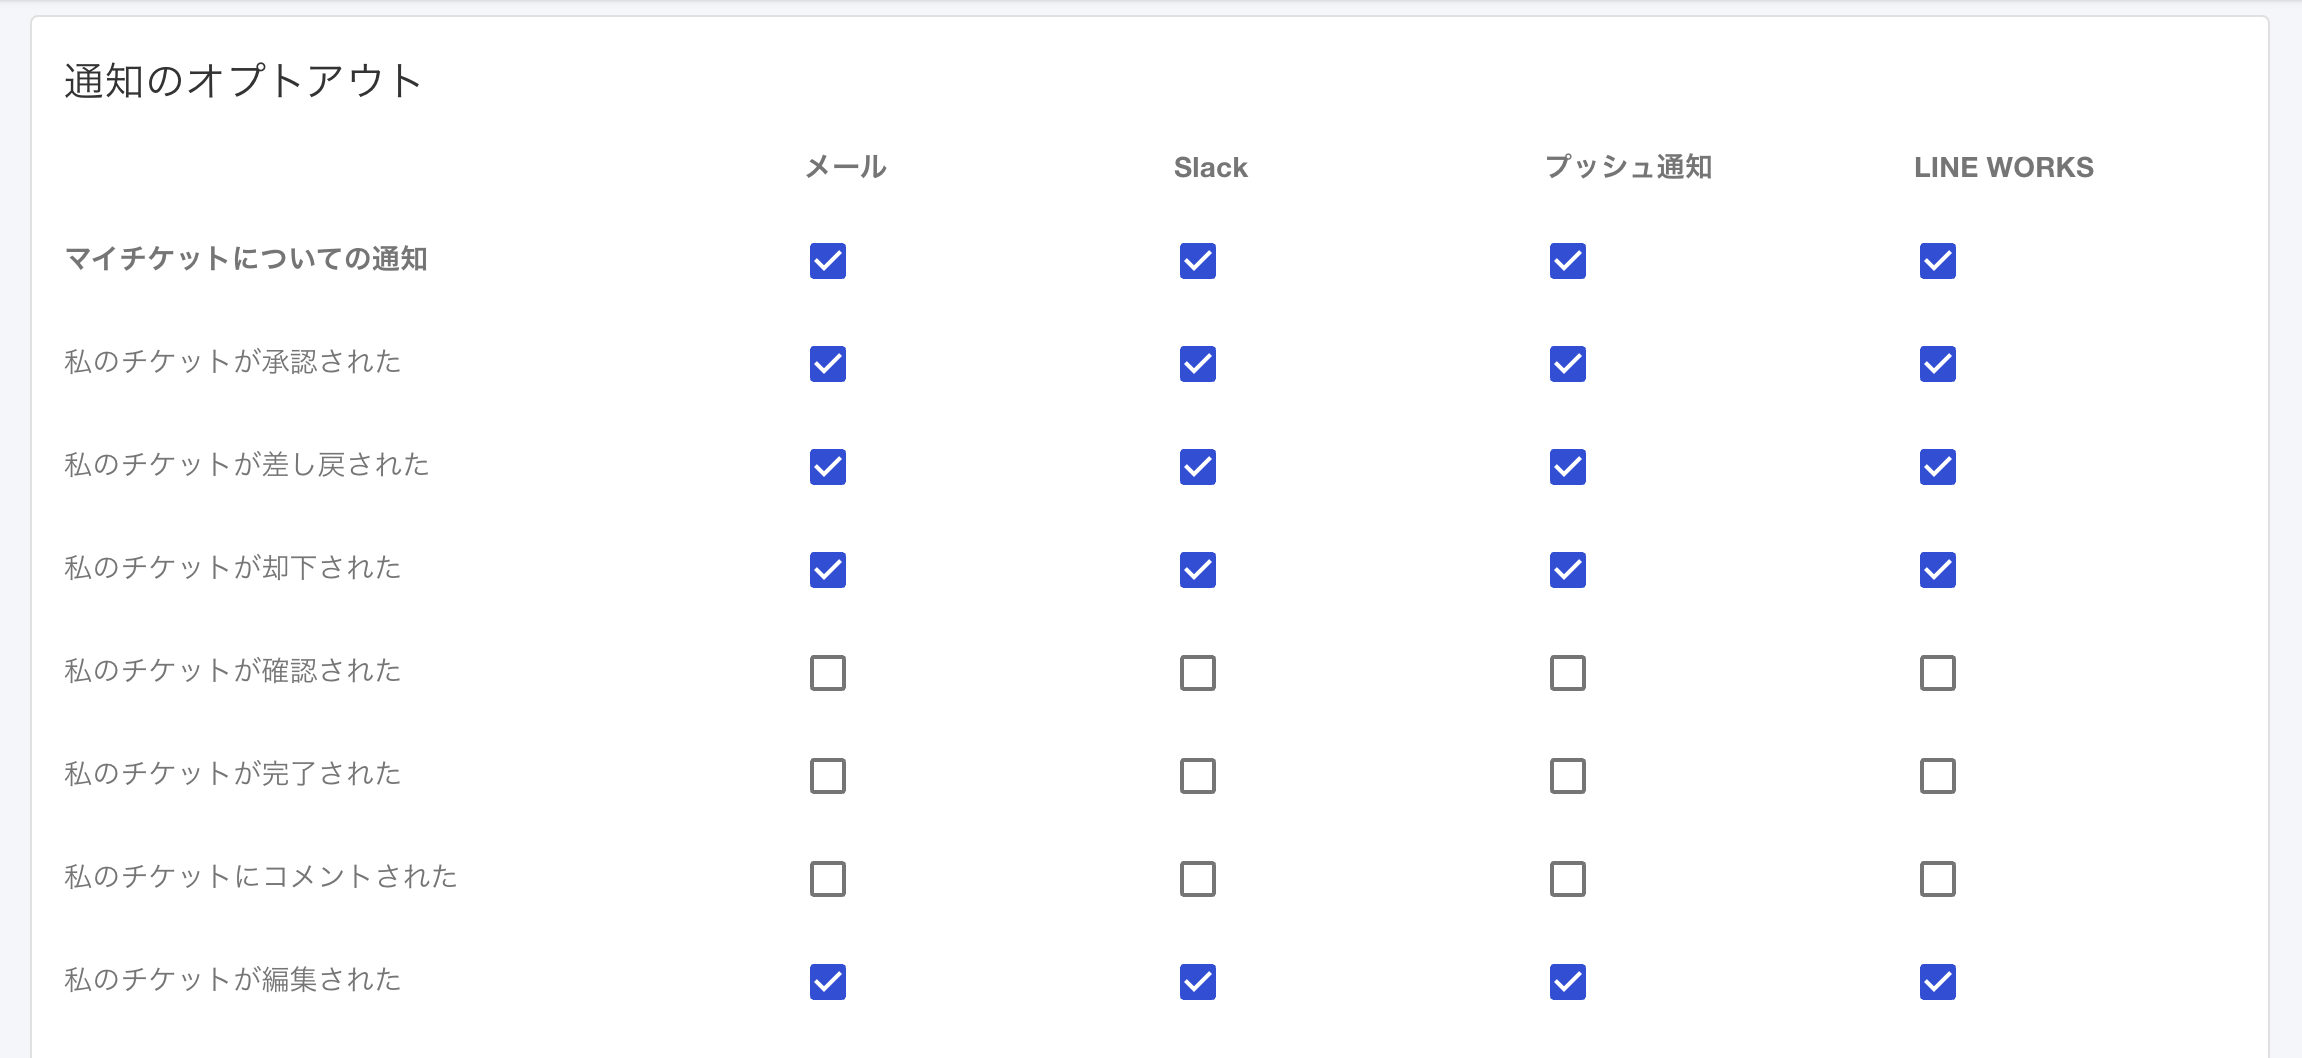Check LINE WORKS for 私のチケットが確認された
Viewport: 2302px width, 1058px height.
(x=1938, y=673)
